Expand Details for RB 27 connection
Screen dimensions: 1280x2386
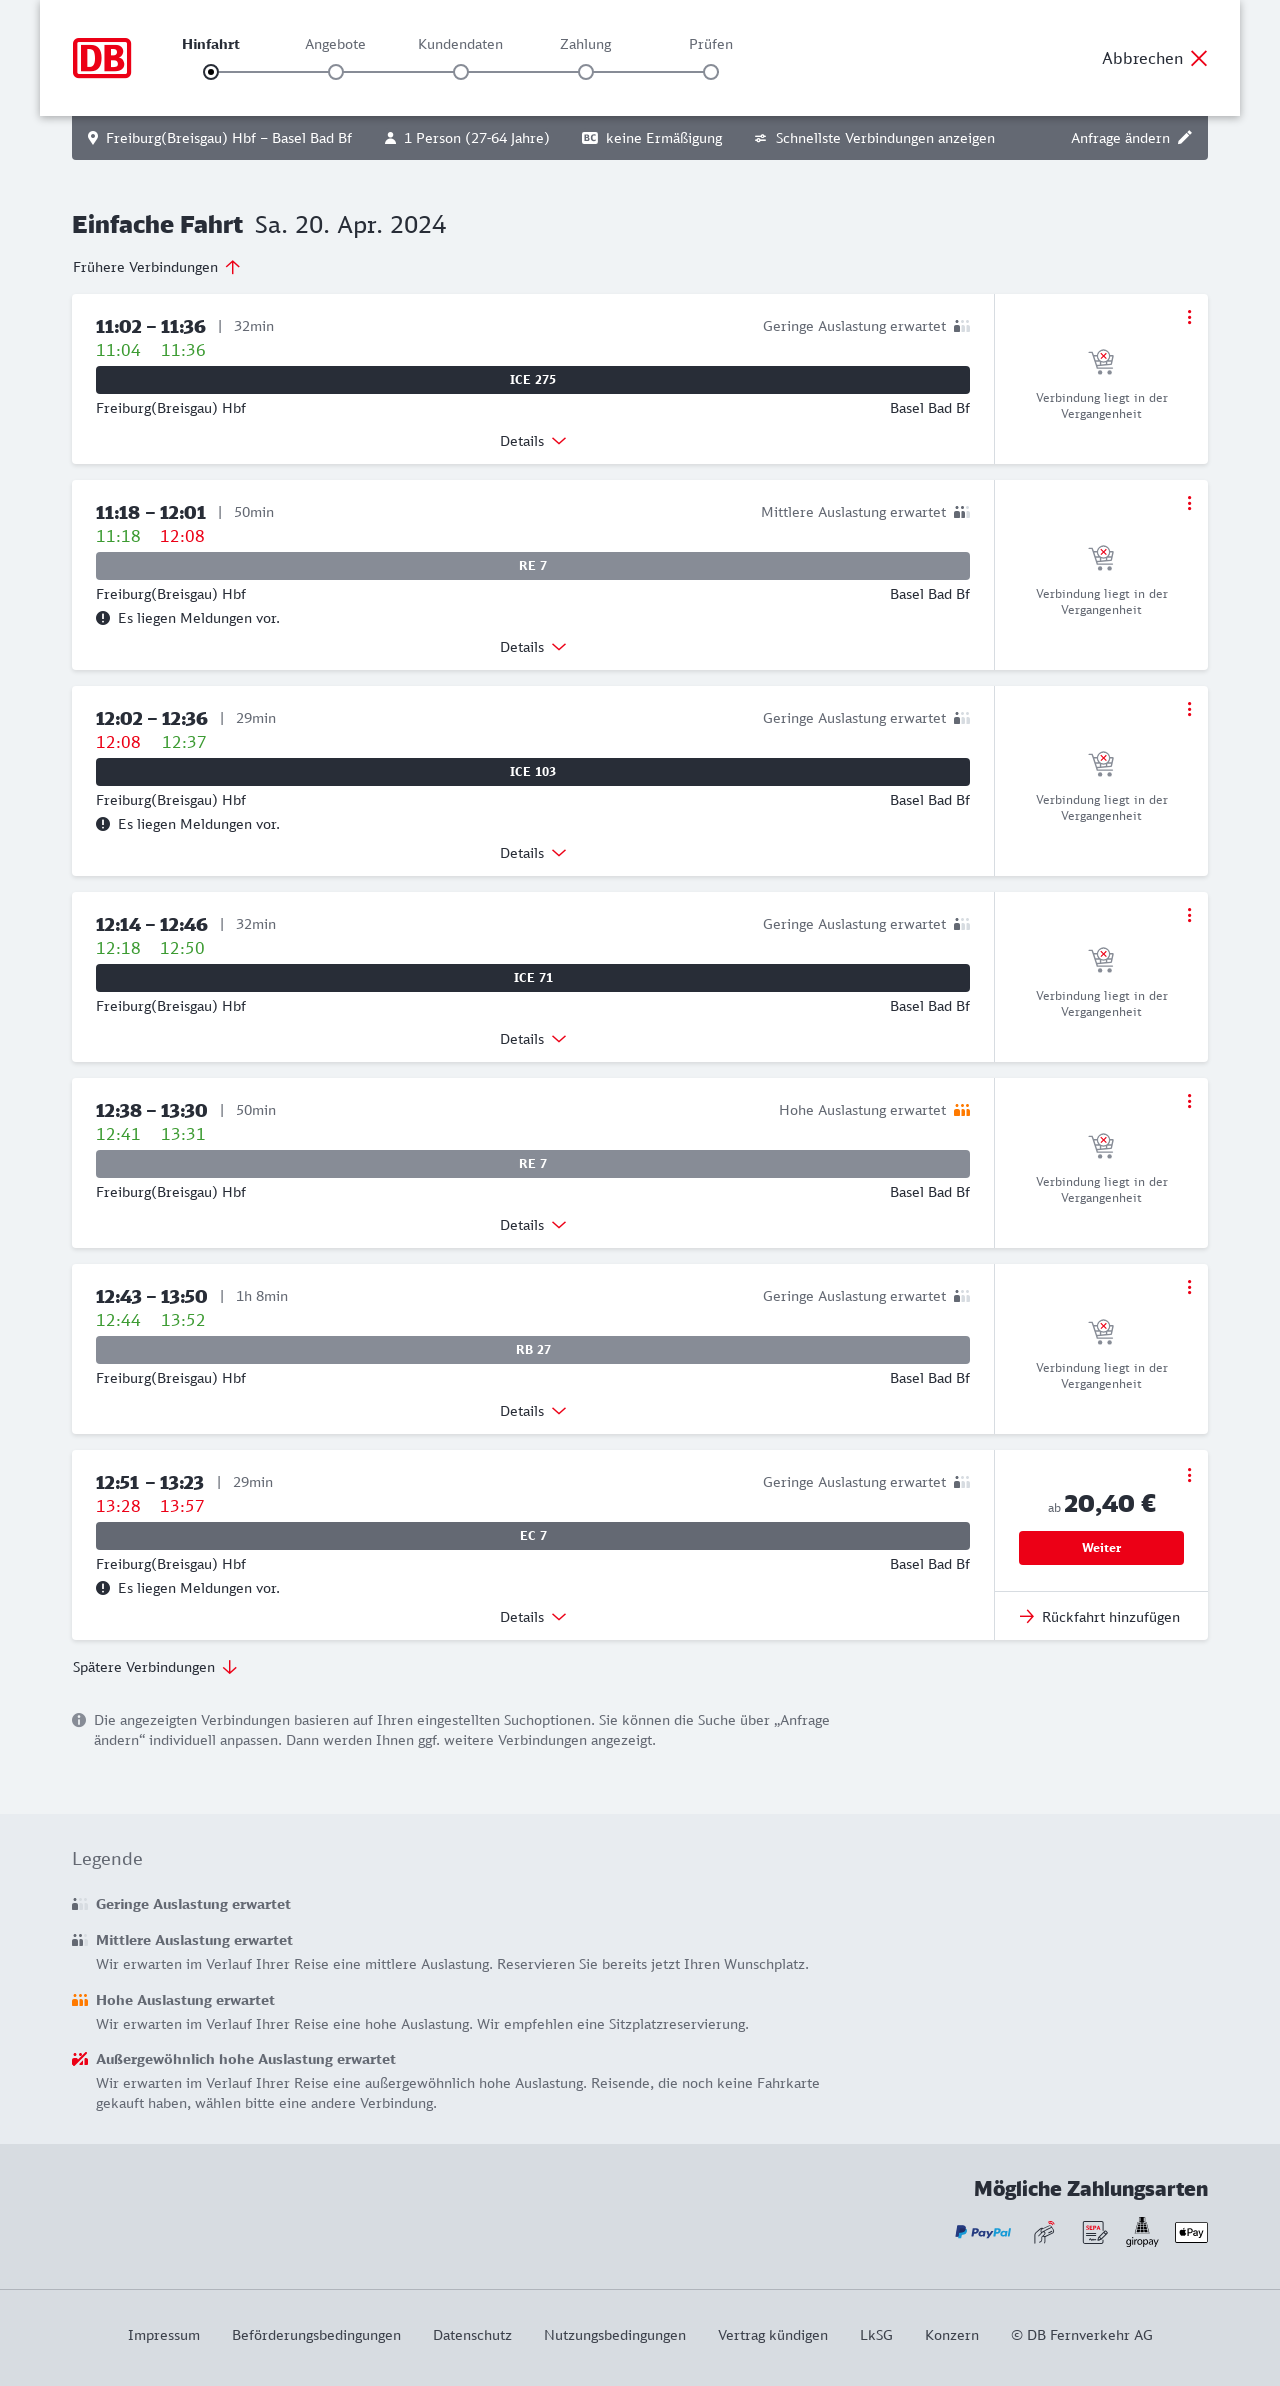click(533, 1411)
